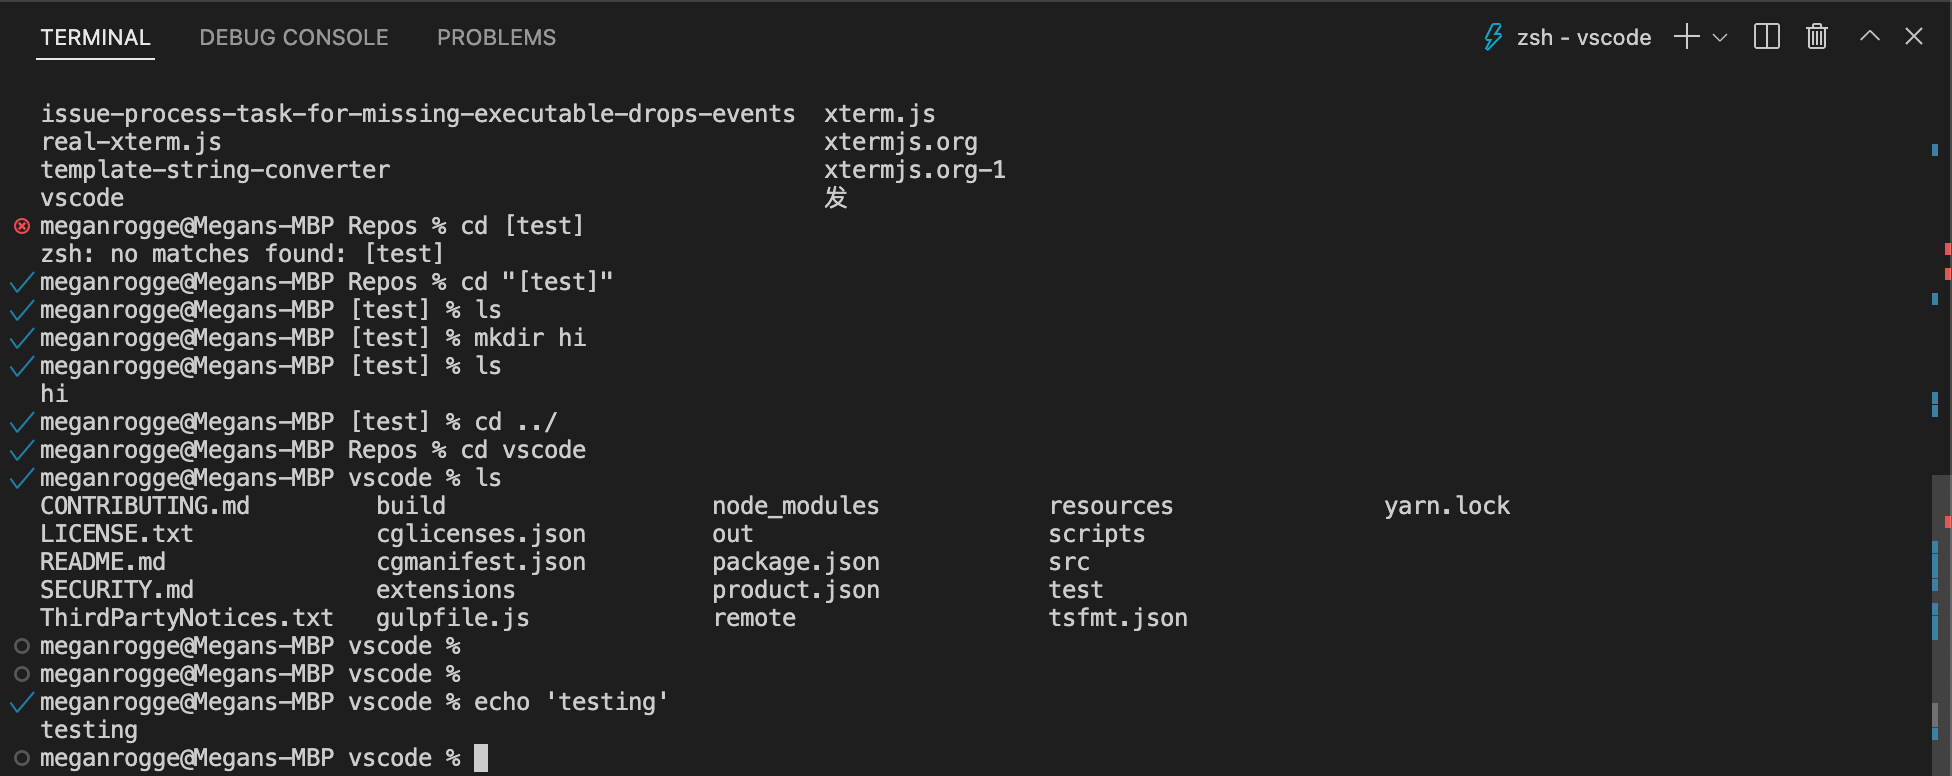Click the blue lightning bolt terminal icon
This screenshot has width=1952, height=776.
pos(1493,36)
